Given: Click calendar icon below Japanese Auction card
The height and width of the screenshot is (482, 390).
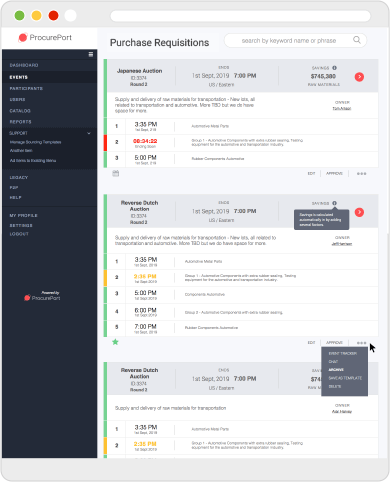Looking at the screenshot, I should coord(116,173).
